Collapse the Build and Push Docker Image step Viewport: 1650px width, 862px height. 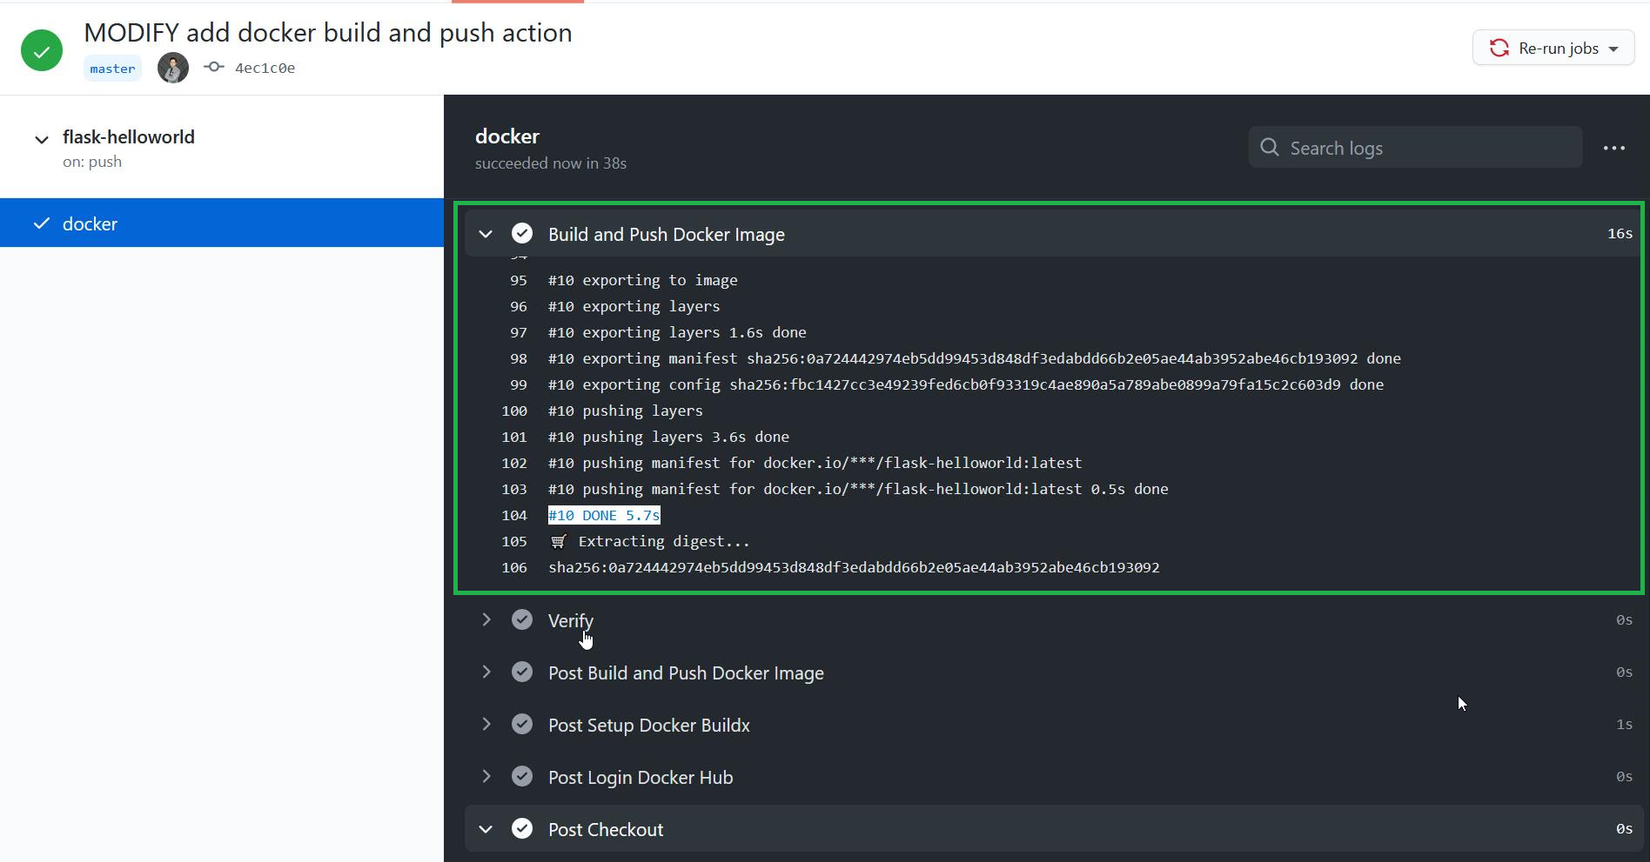click(486, 234)
